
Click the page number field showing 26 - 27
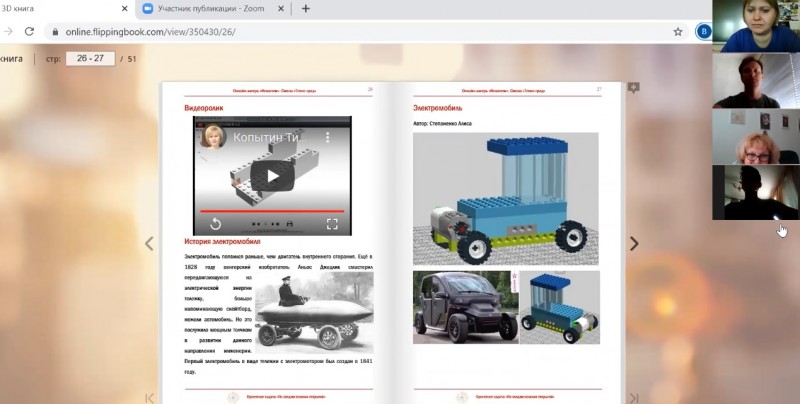point(90,58)
